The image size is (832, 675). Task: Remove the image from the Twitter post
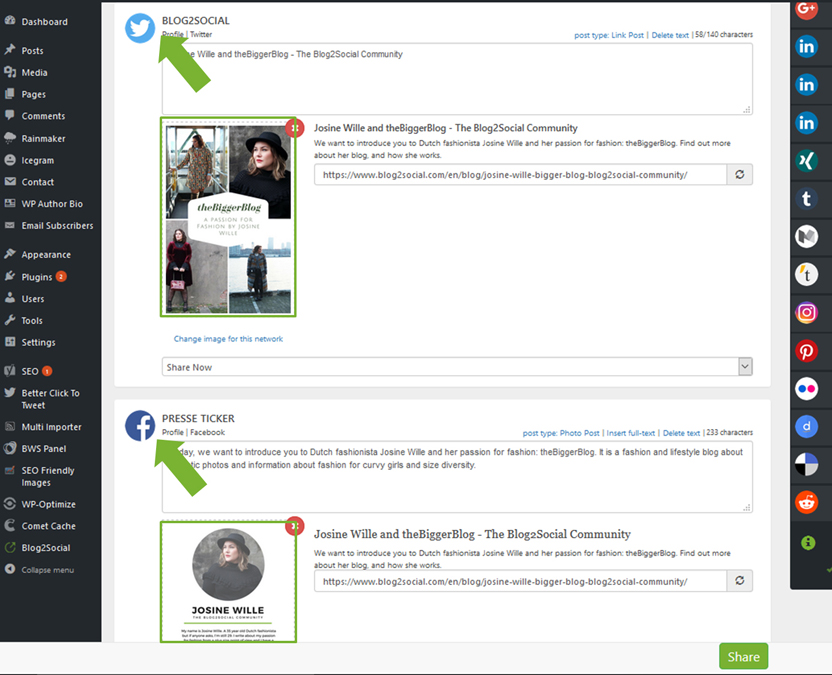[x=295, y=127]
